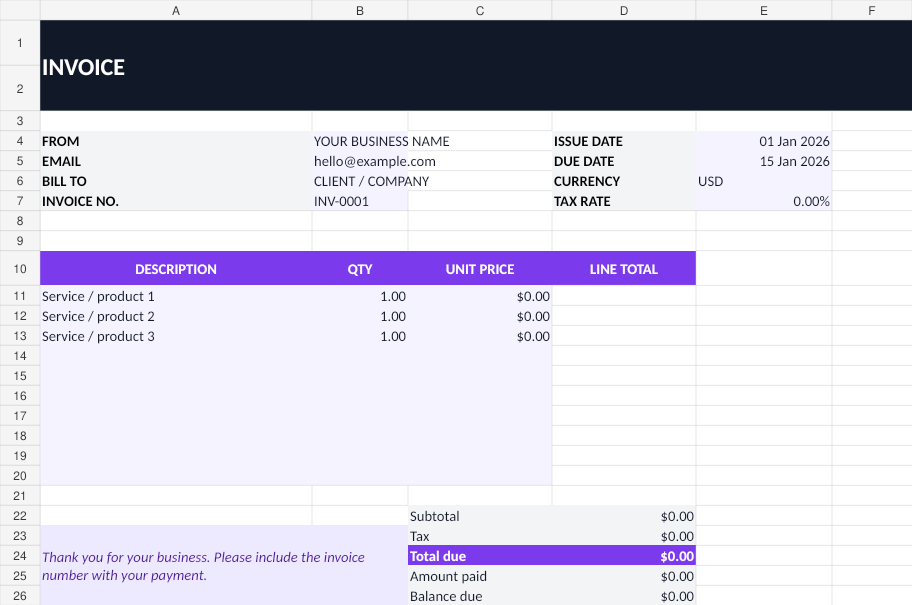Viewport: 912px width, 605px height.
Task: Click the BILL TO label cell
Action: click(176, 181)
